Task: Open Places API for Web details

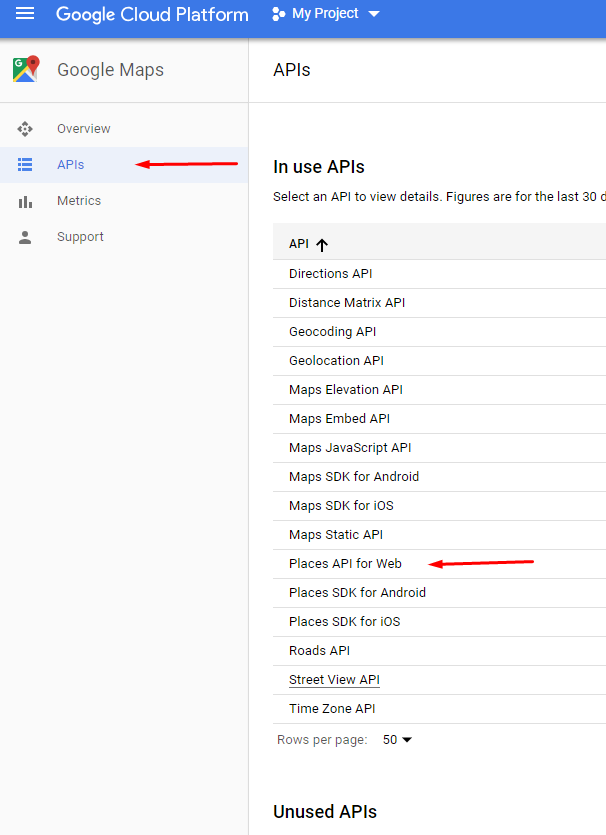Action: 345,564
